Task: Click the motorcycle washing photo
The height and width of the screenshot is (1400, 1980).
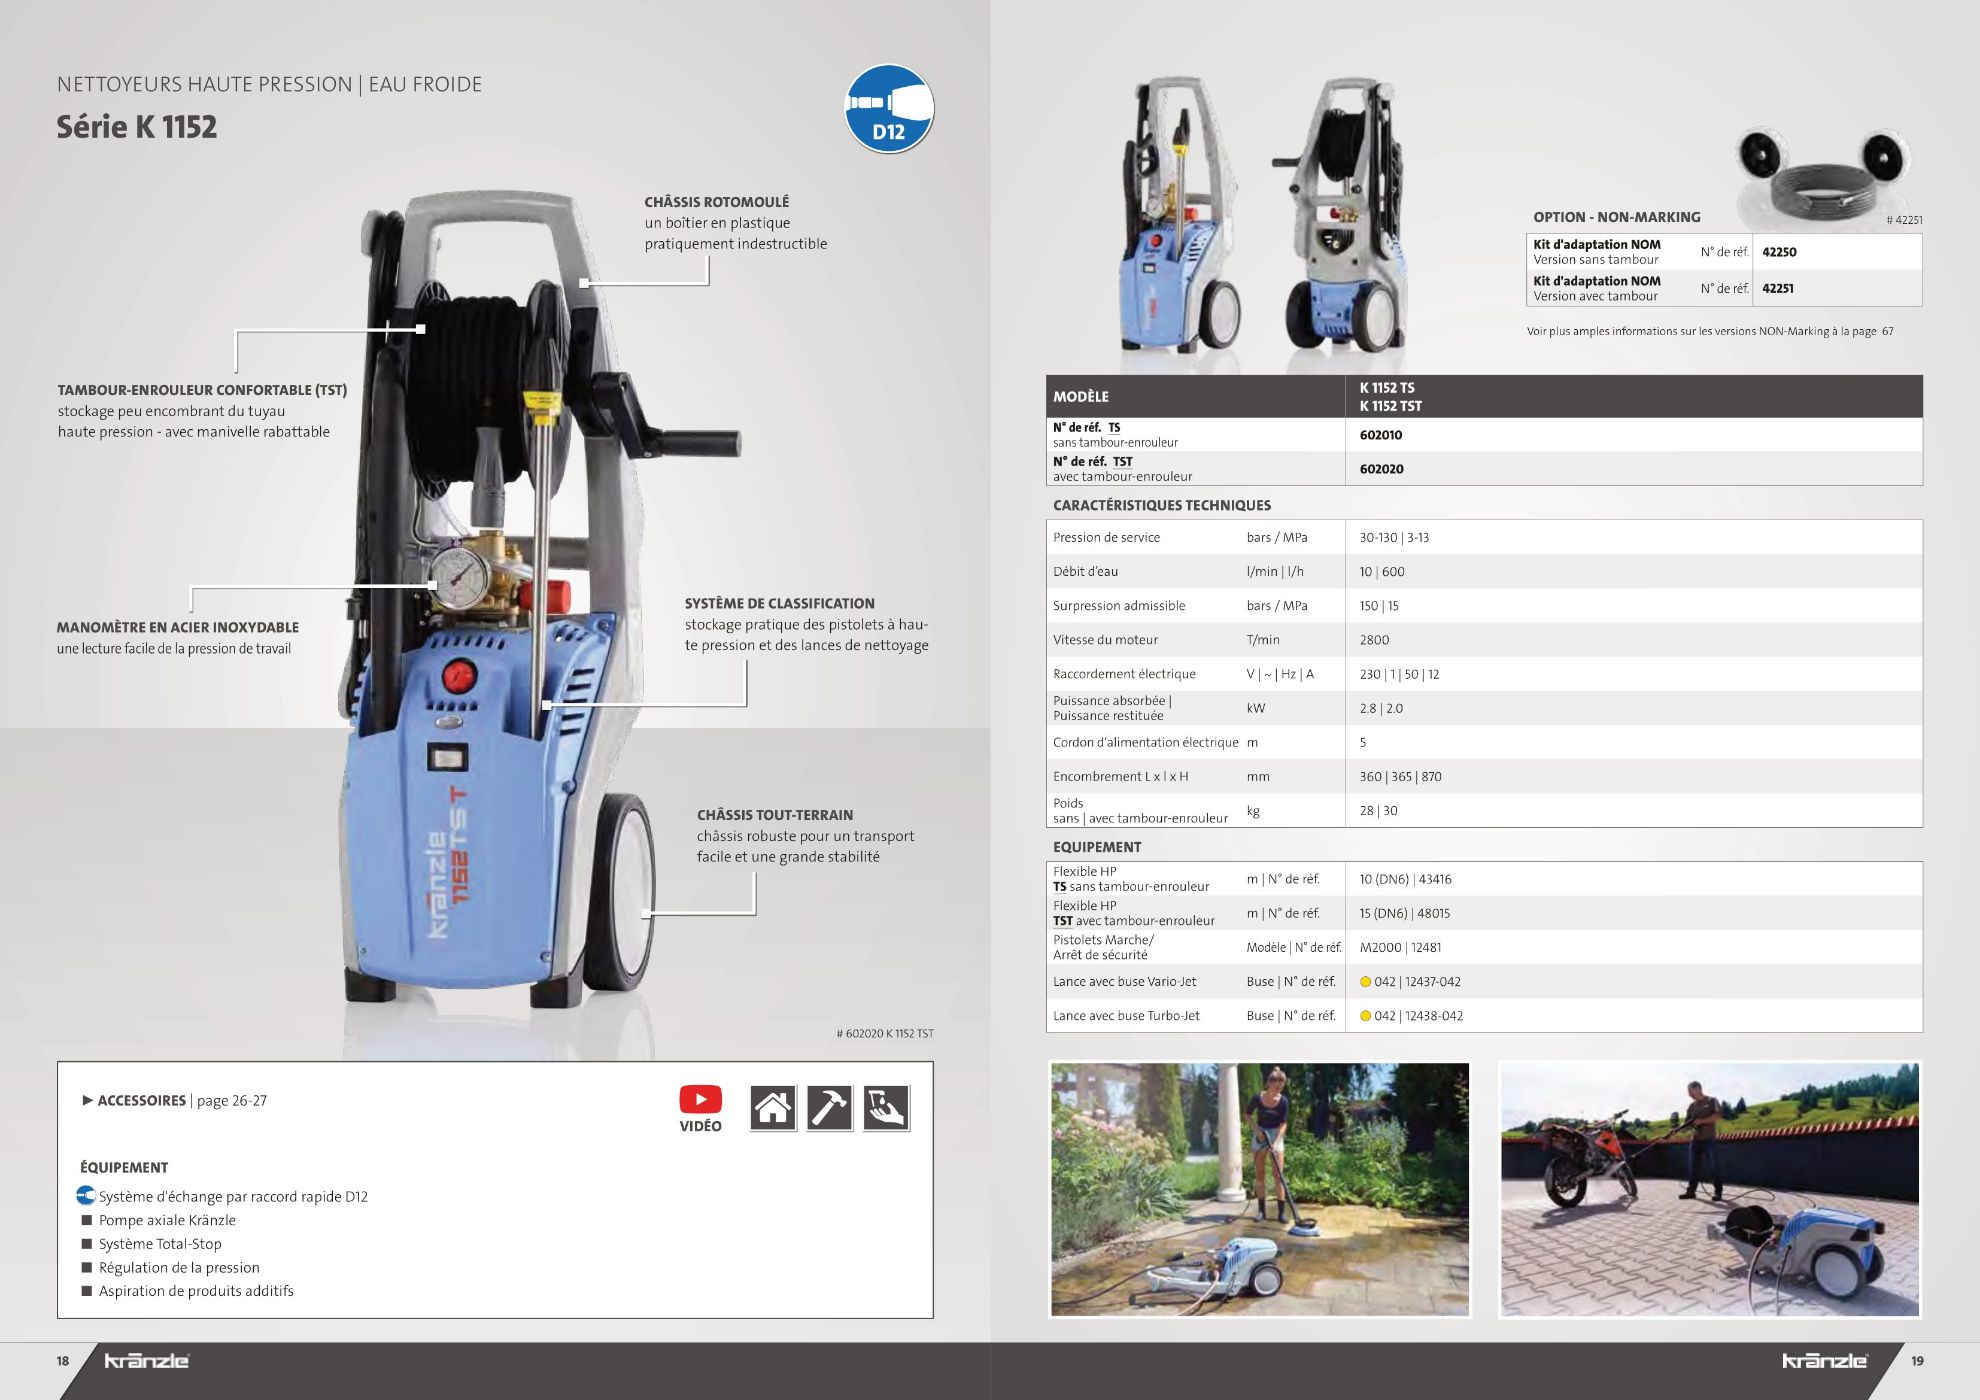Action: pyautogui.click(x=1709, y=1189)
